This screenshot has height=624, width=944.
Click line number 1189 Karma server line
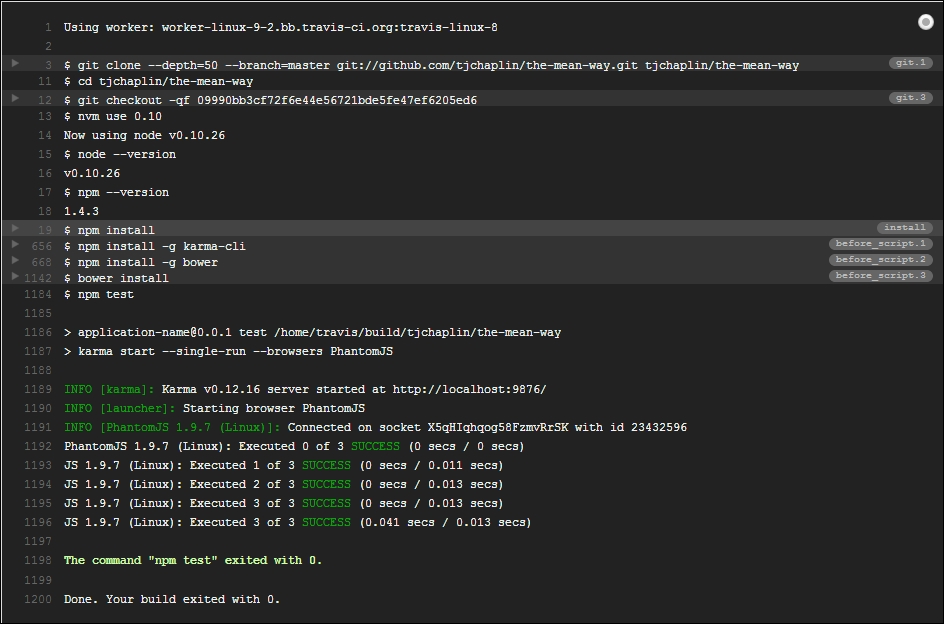[x=37, y=389]
